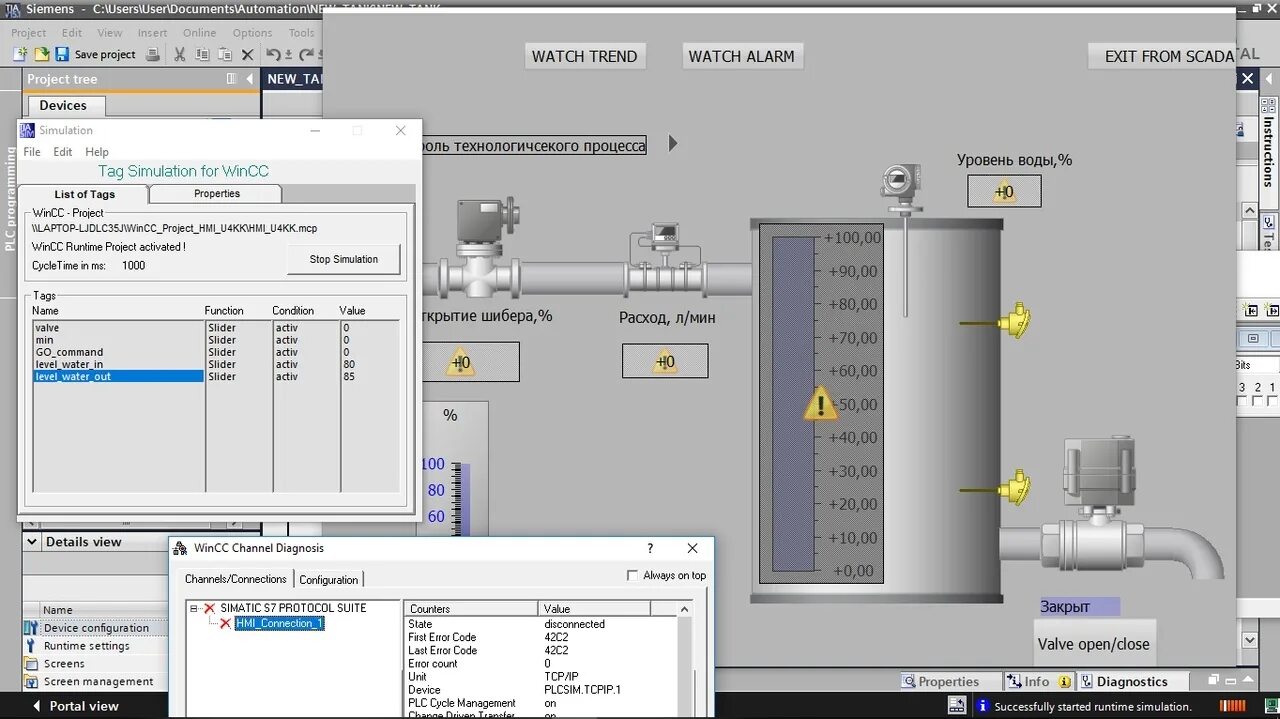Click the damper opening value field

pyautogui.click(x=470, y=362)
